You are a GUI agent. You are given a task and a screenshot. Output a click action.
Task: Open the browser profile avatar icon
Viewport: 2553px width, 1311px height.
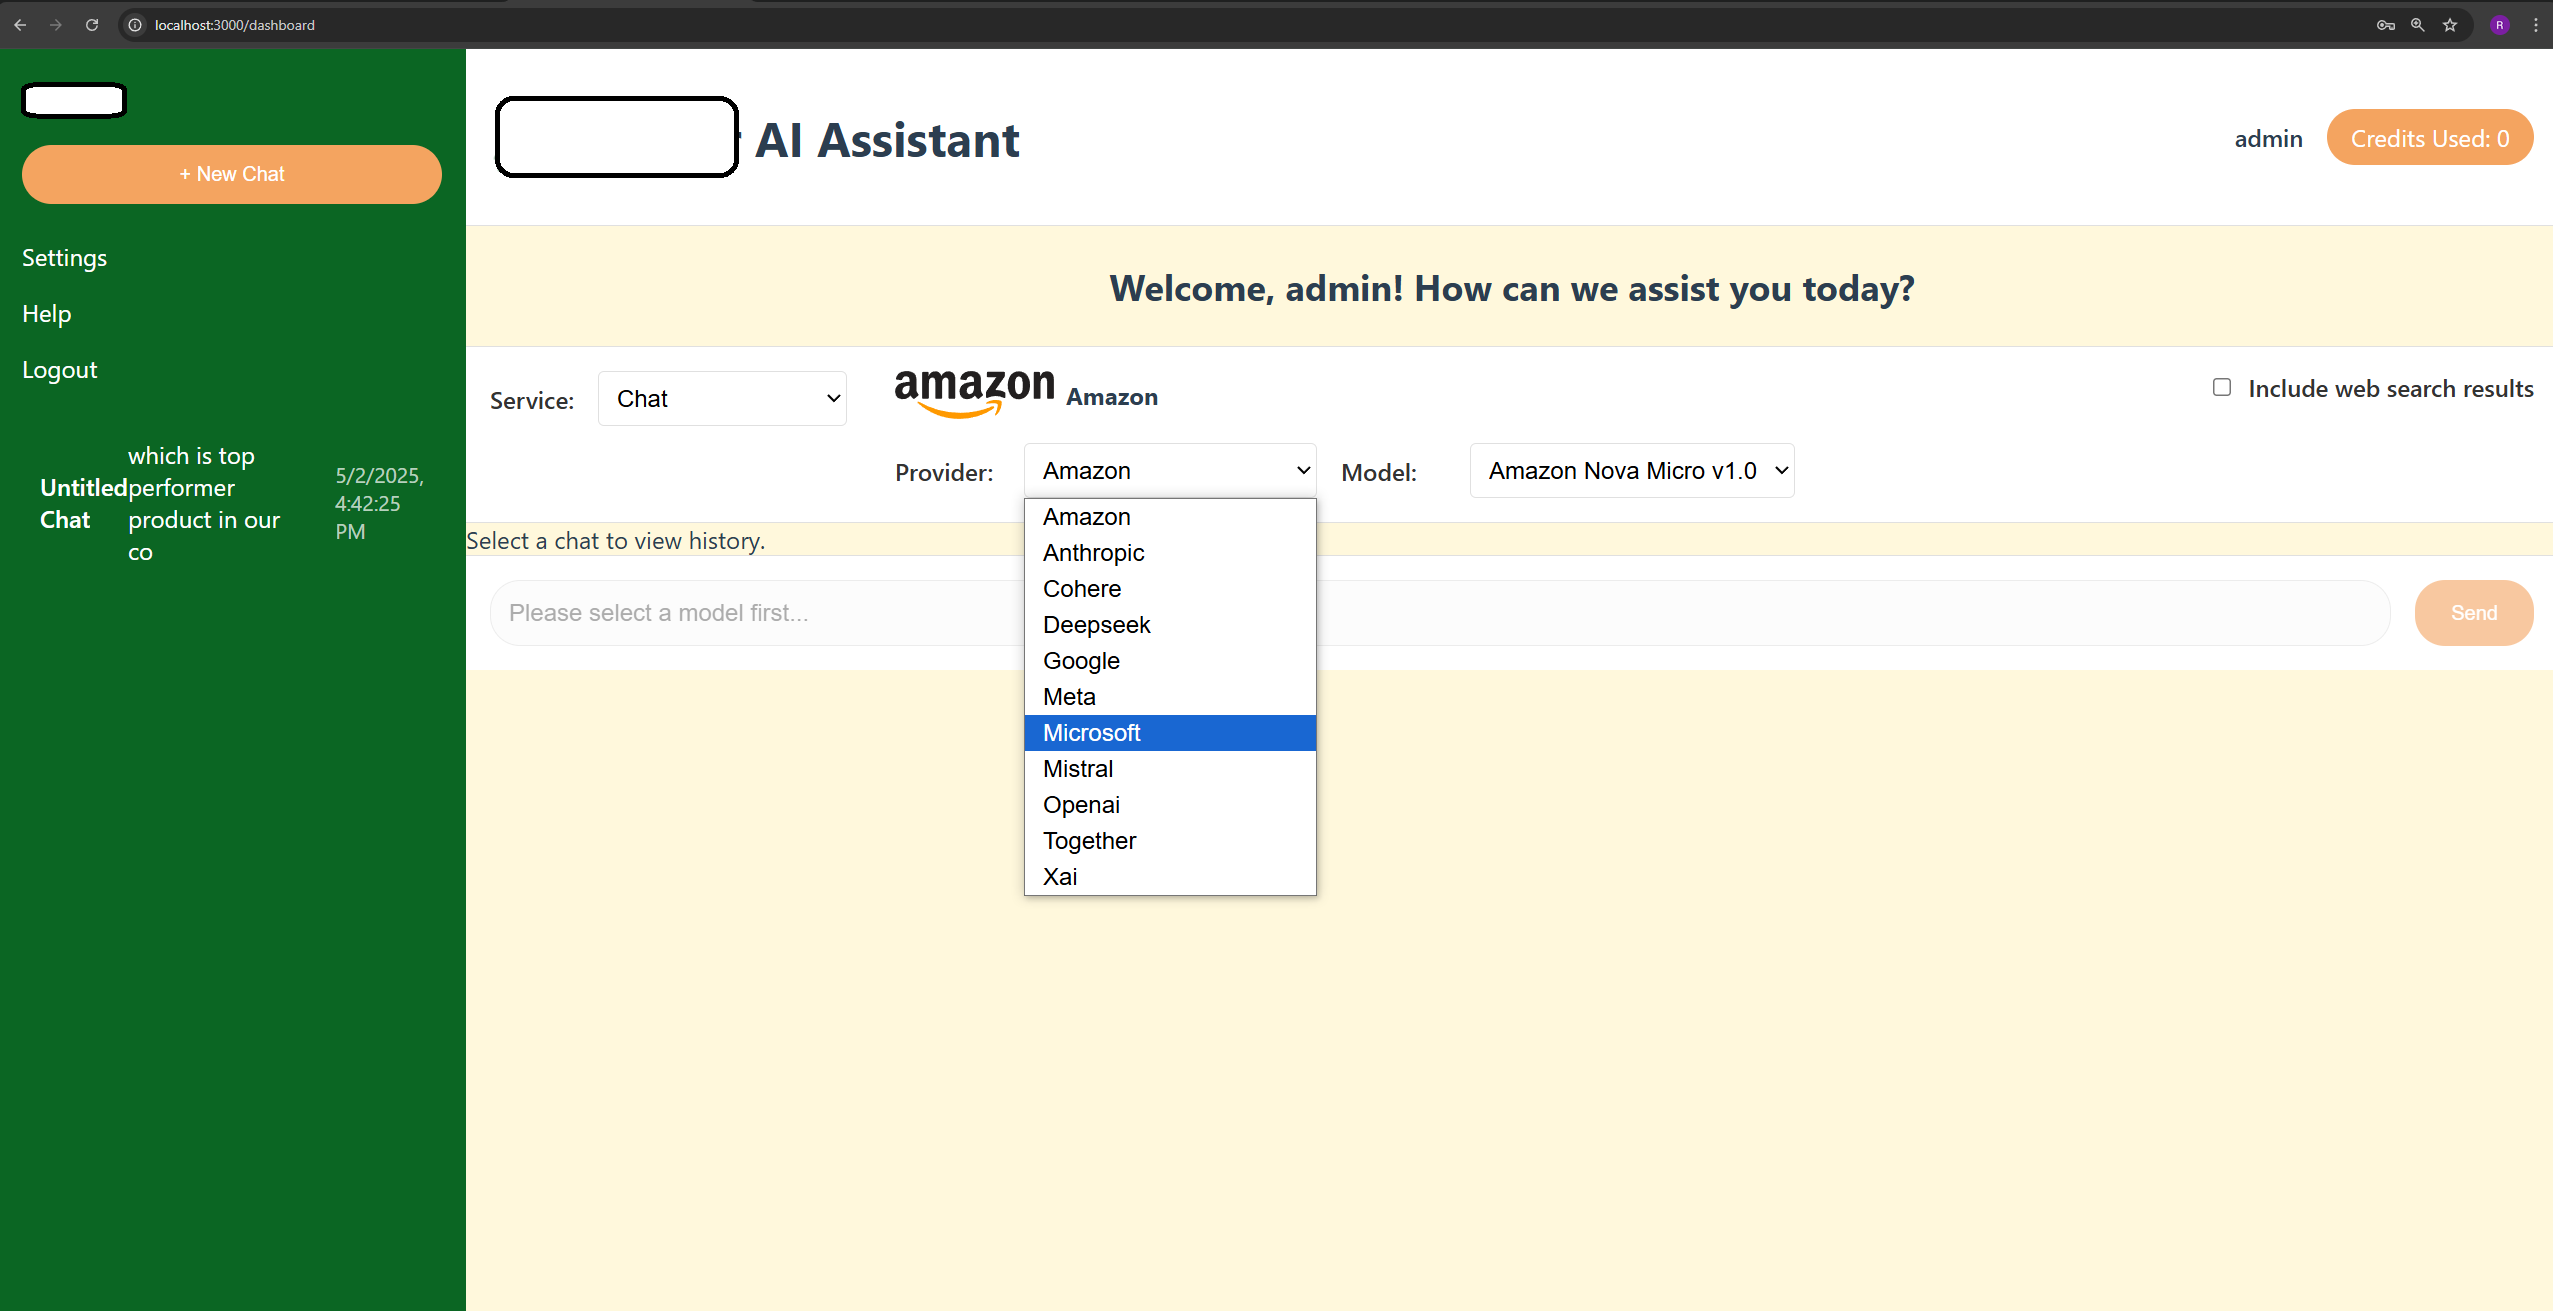(2499, 25)
